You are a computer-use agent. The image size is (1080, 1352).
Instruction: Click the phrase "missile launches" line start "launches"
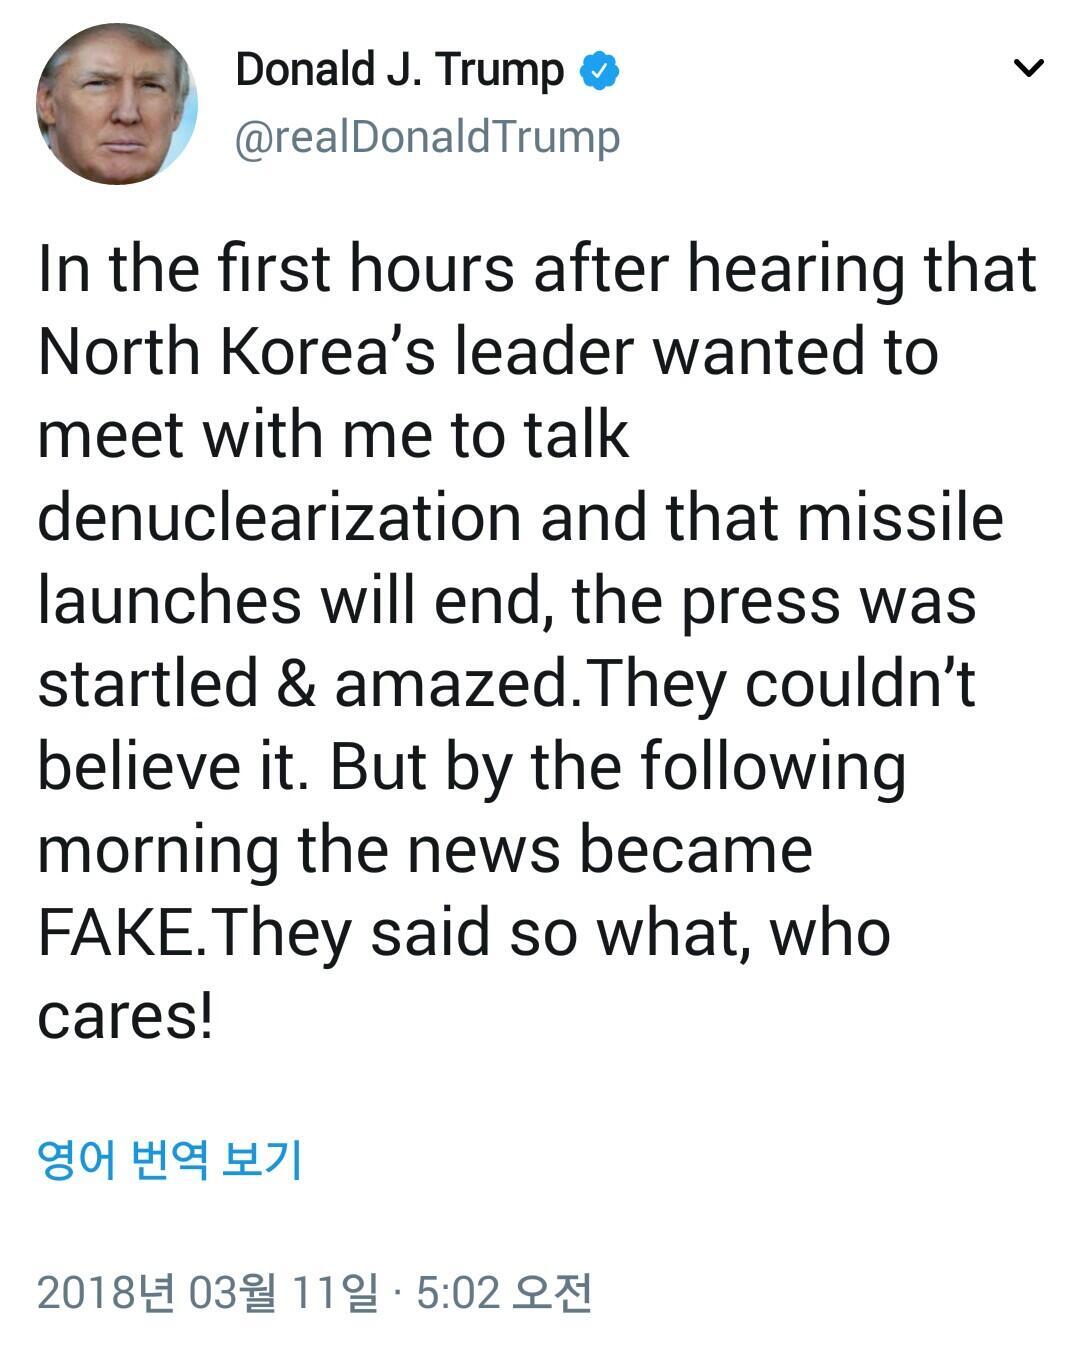pyautogui.click(x=169, y=600)
